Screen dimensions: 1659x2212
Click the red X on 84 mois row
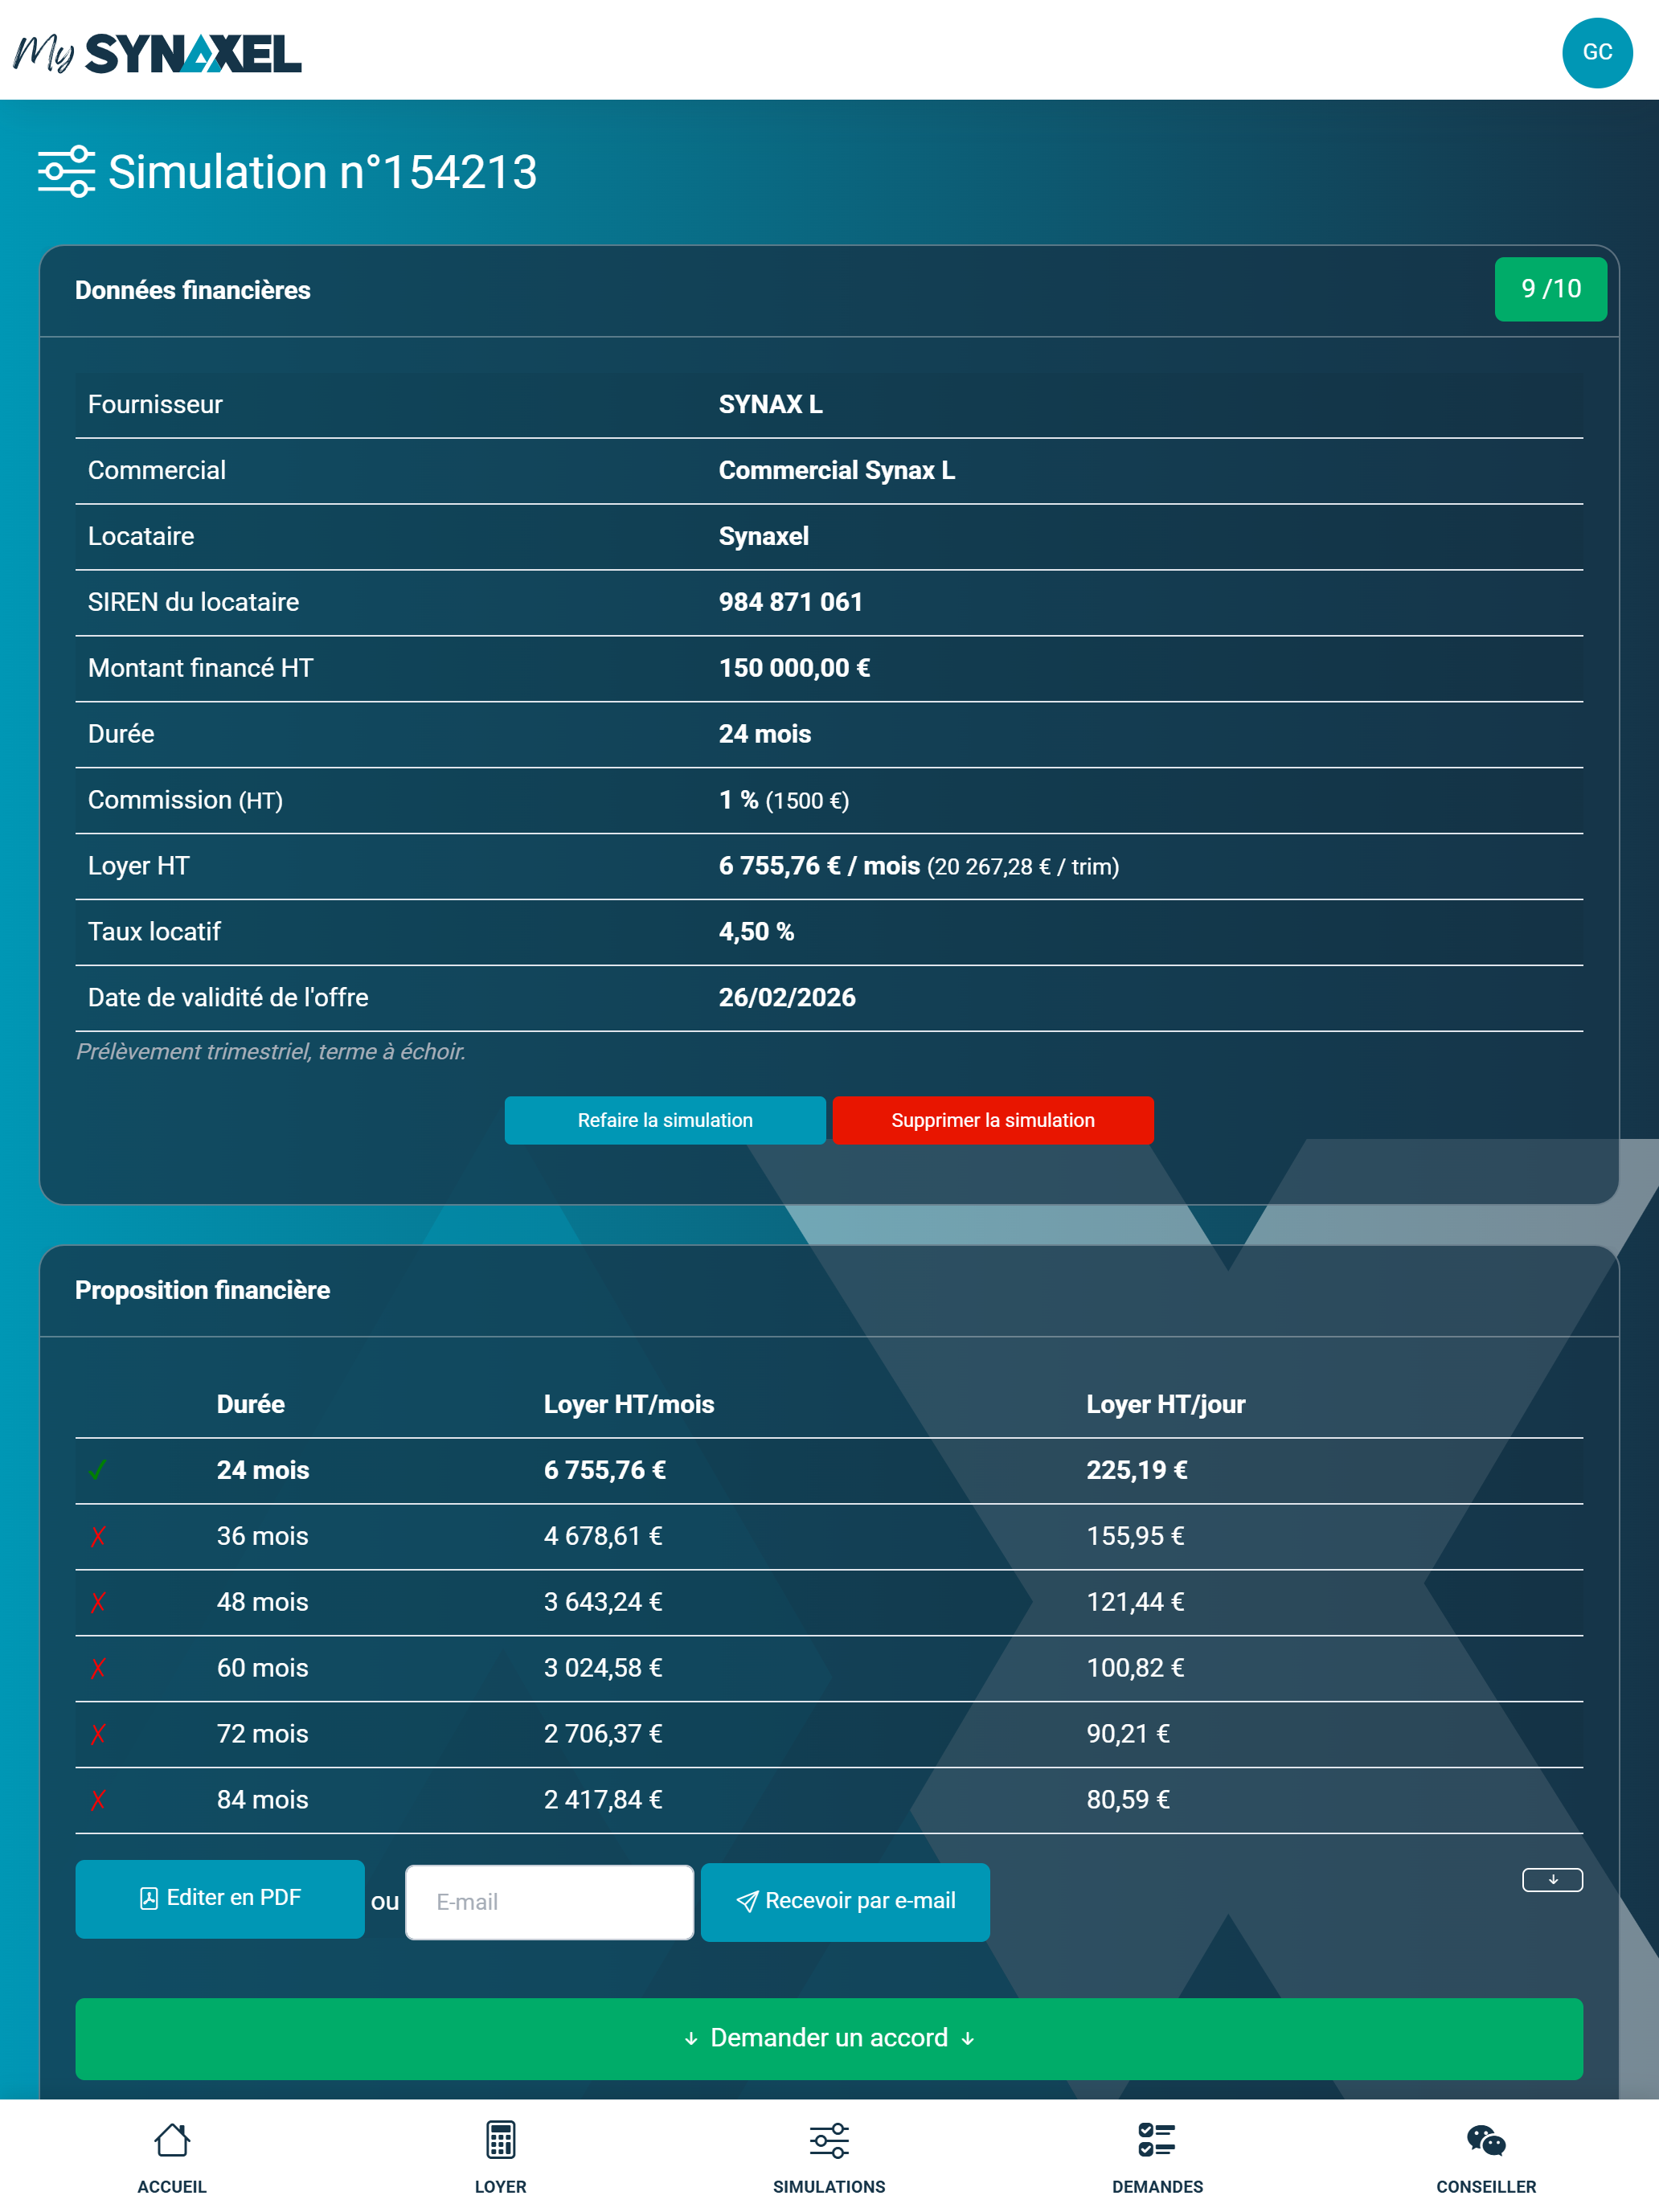pyautogui.click(x=97, y=1800)
